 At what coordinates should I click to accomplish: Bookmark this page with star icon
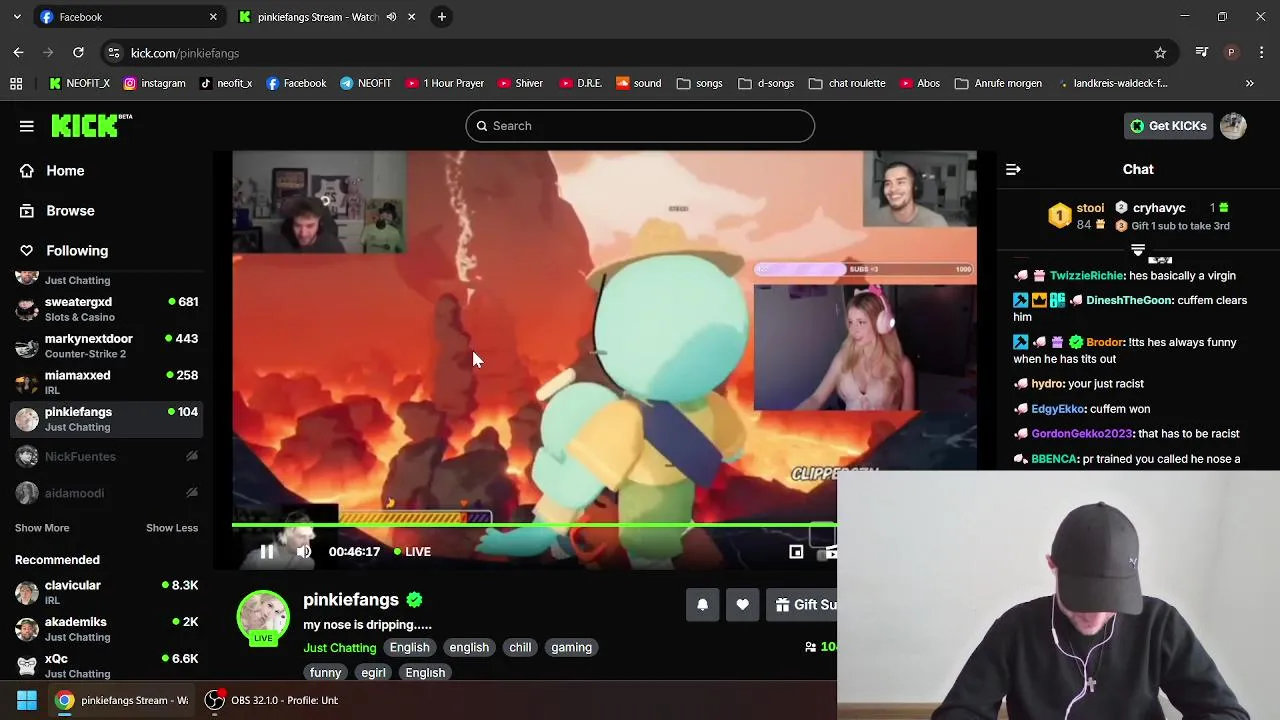[1160, 53]
